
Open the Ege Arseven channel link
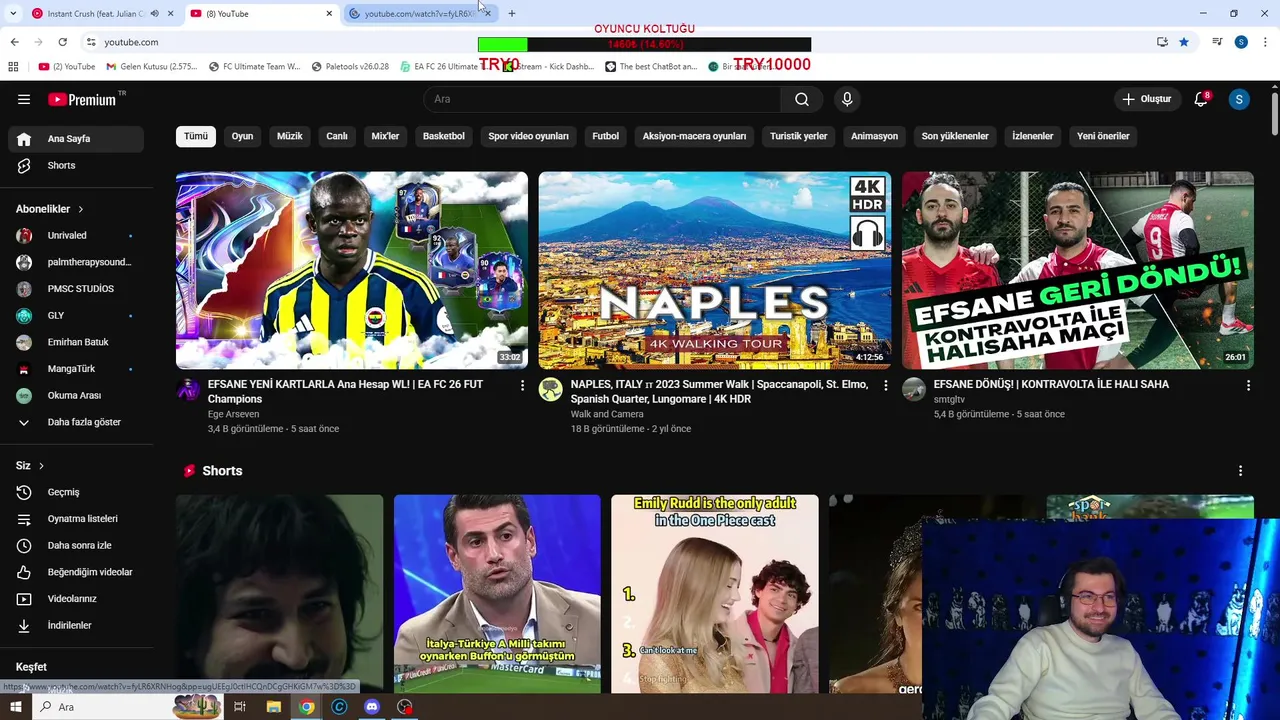point(233,414)
